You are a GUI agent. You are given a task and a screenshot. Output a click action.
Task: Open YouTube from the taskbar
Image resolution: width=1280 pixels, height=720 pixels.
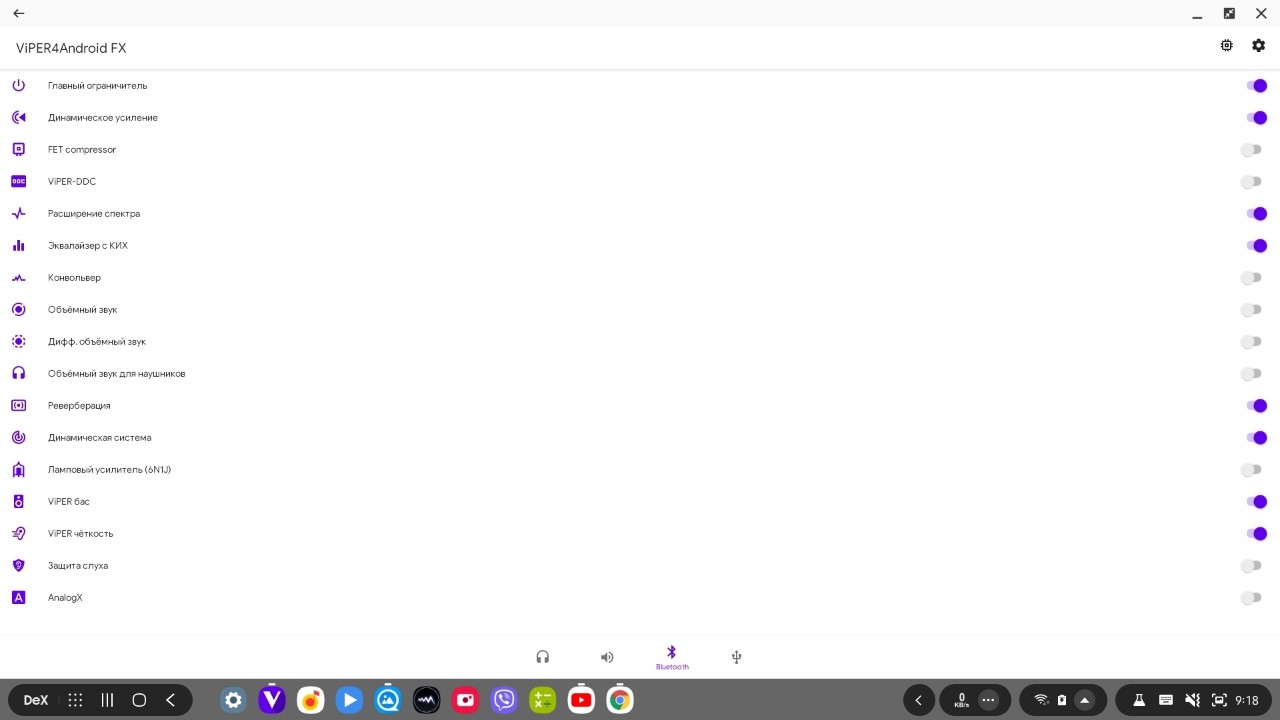[x=581, y=700]
